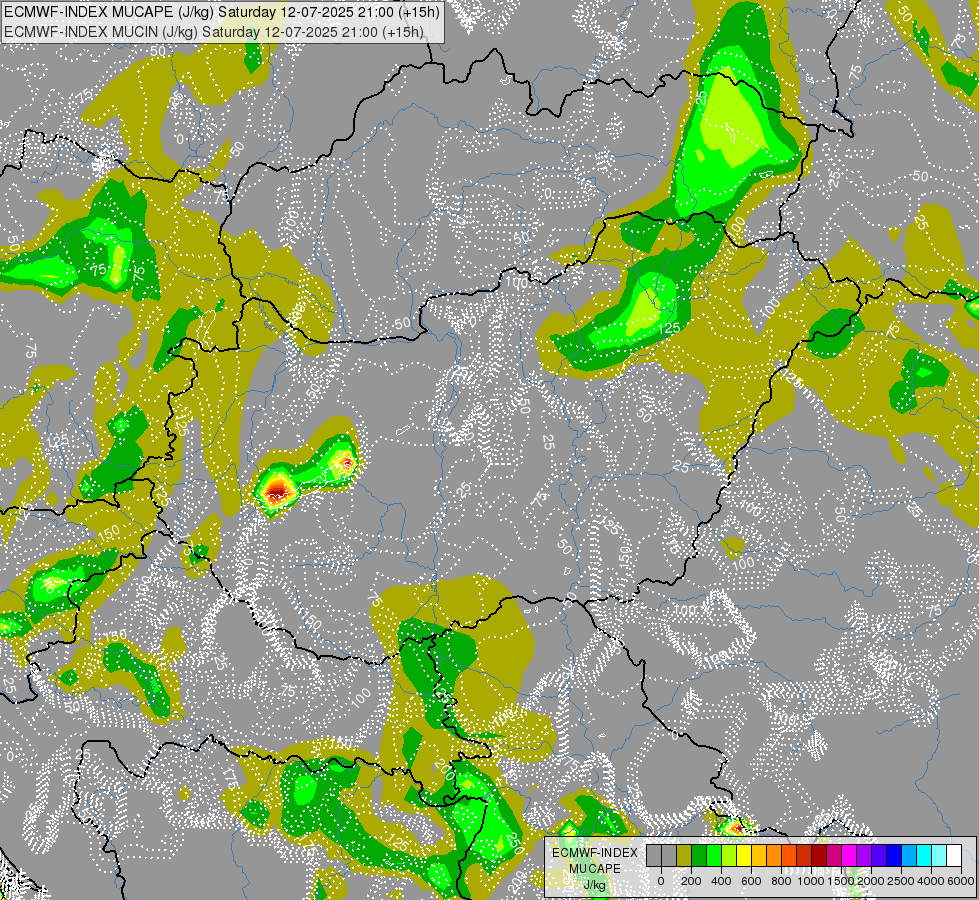Click the 800 tick label on legend
Image resolution: width=979 pixels, height=900 pixels.
coord(781,881)
